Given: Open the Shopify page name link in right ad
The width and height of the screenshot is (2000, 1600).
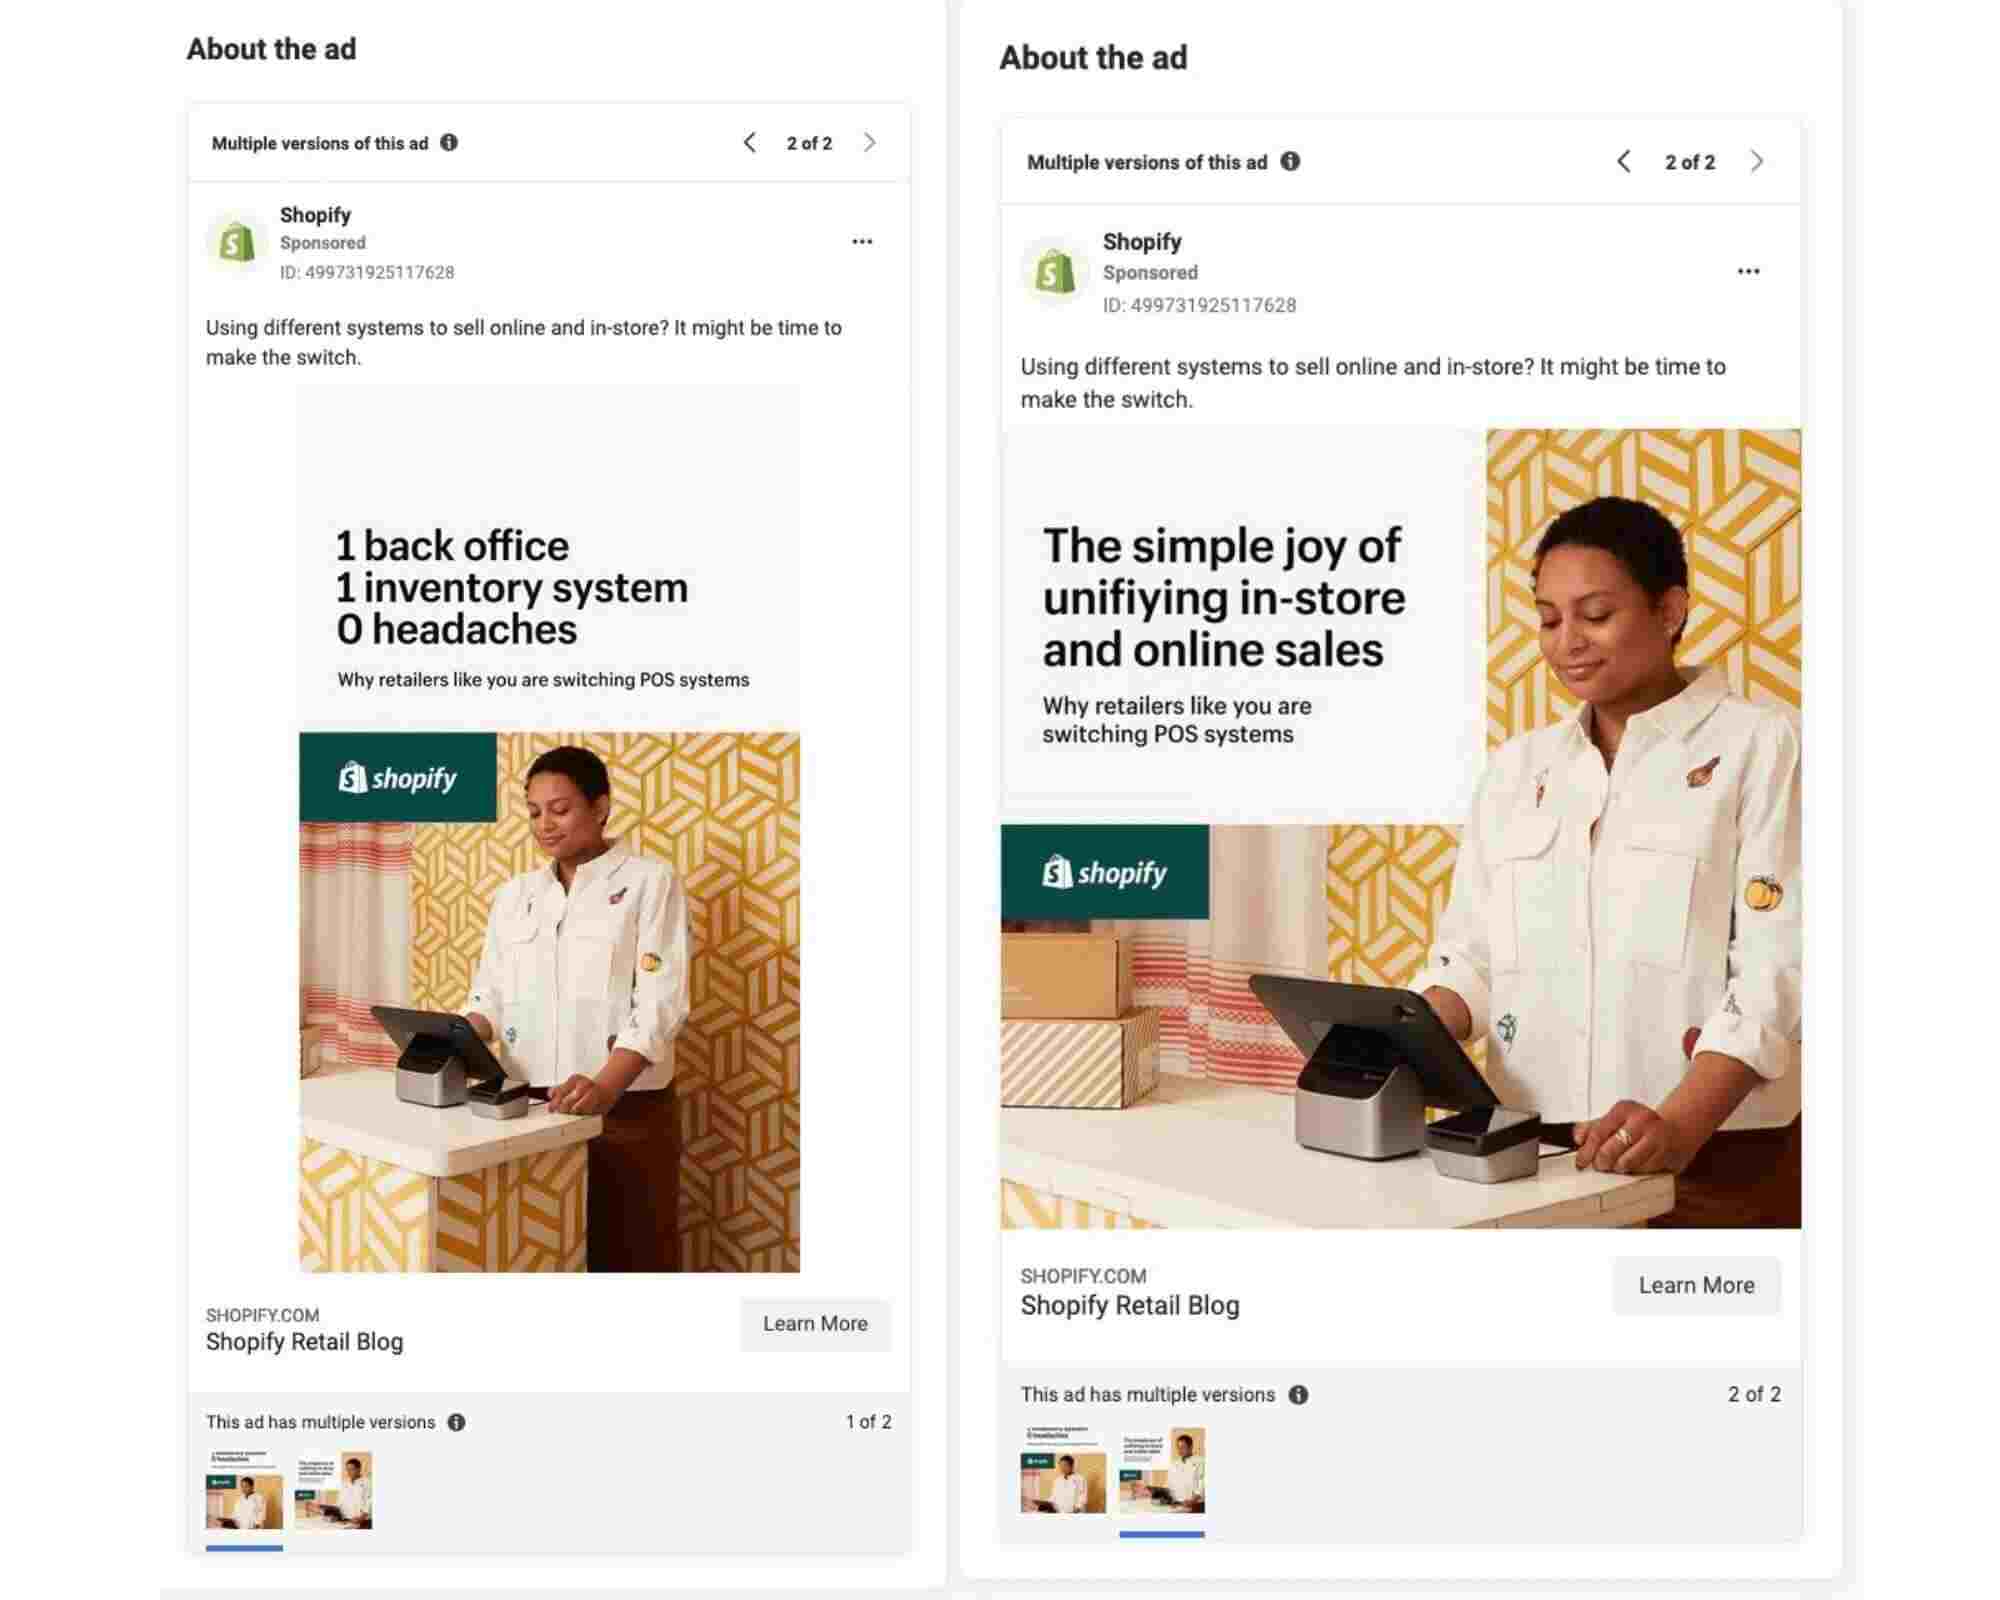Looking at the screenshot, I should pyautogui.click(x=1142, y=241).
